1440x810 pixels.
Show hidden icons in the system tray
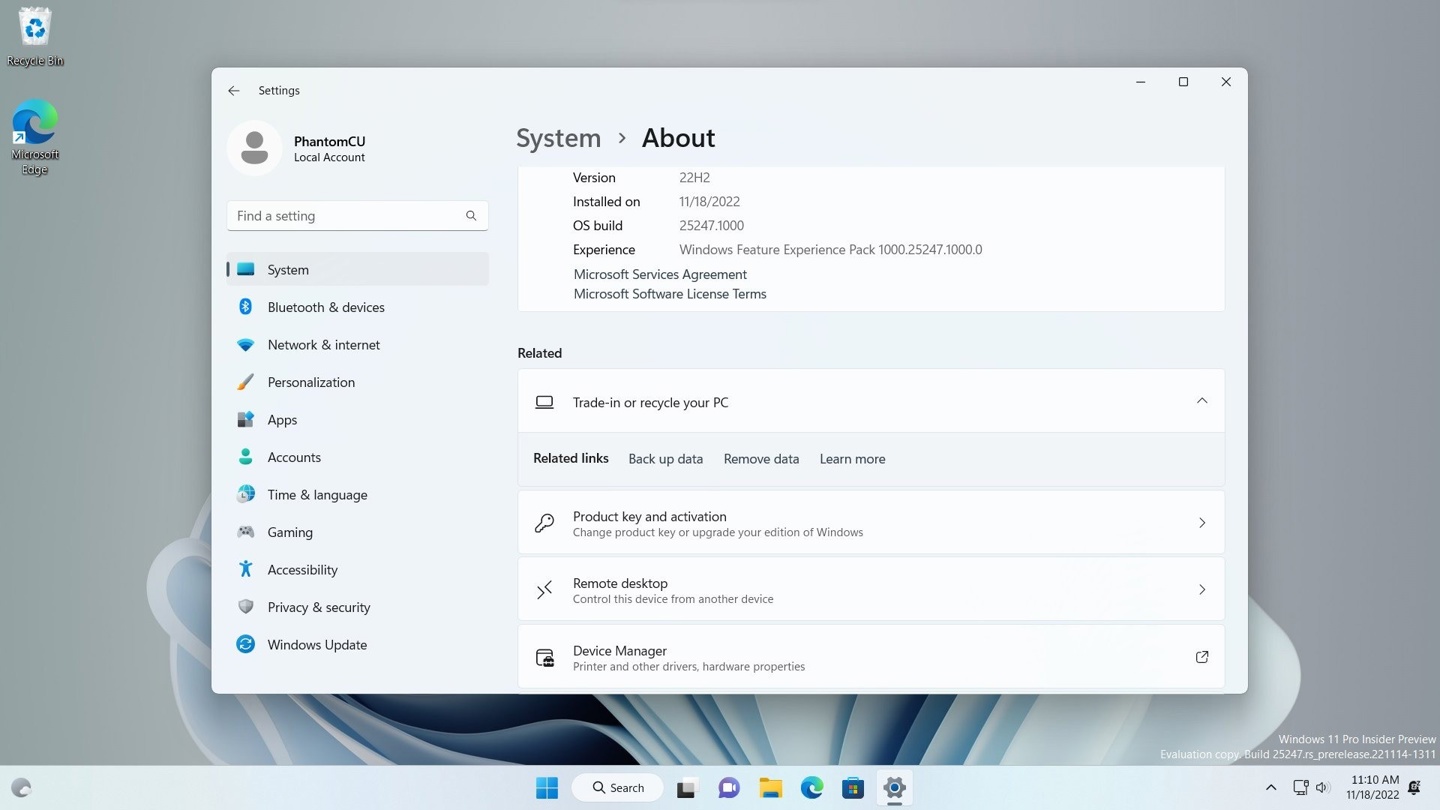click(x=1271, y=787)
